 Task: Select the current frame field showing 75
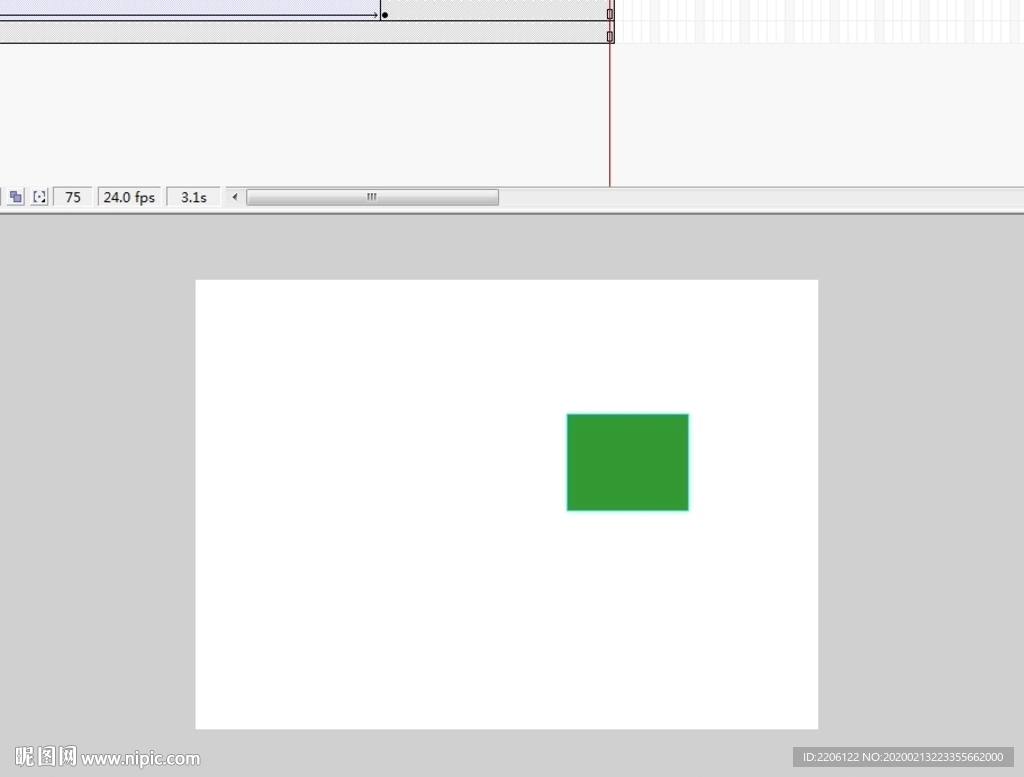[x=72, y=197]
